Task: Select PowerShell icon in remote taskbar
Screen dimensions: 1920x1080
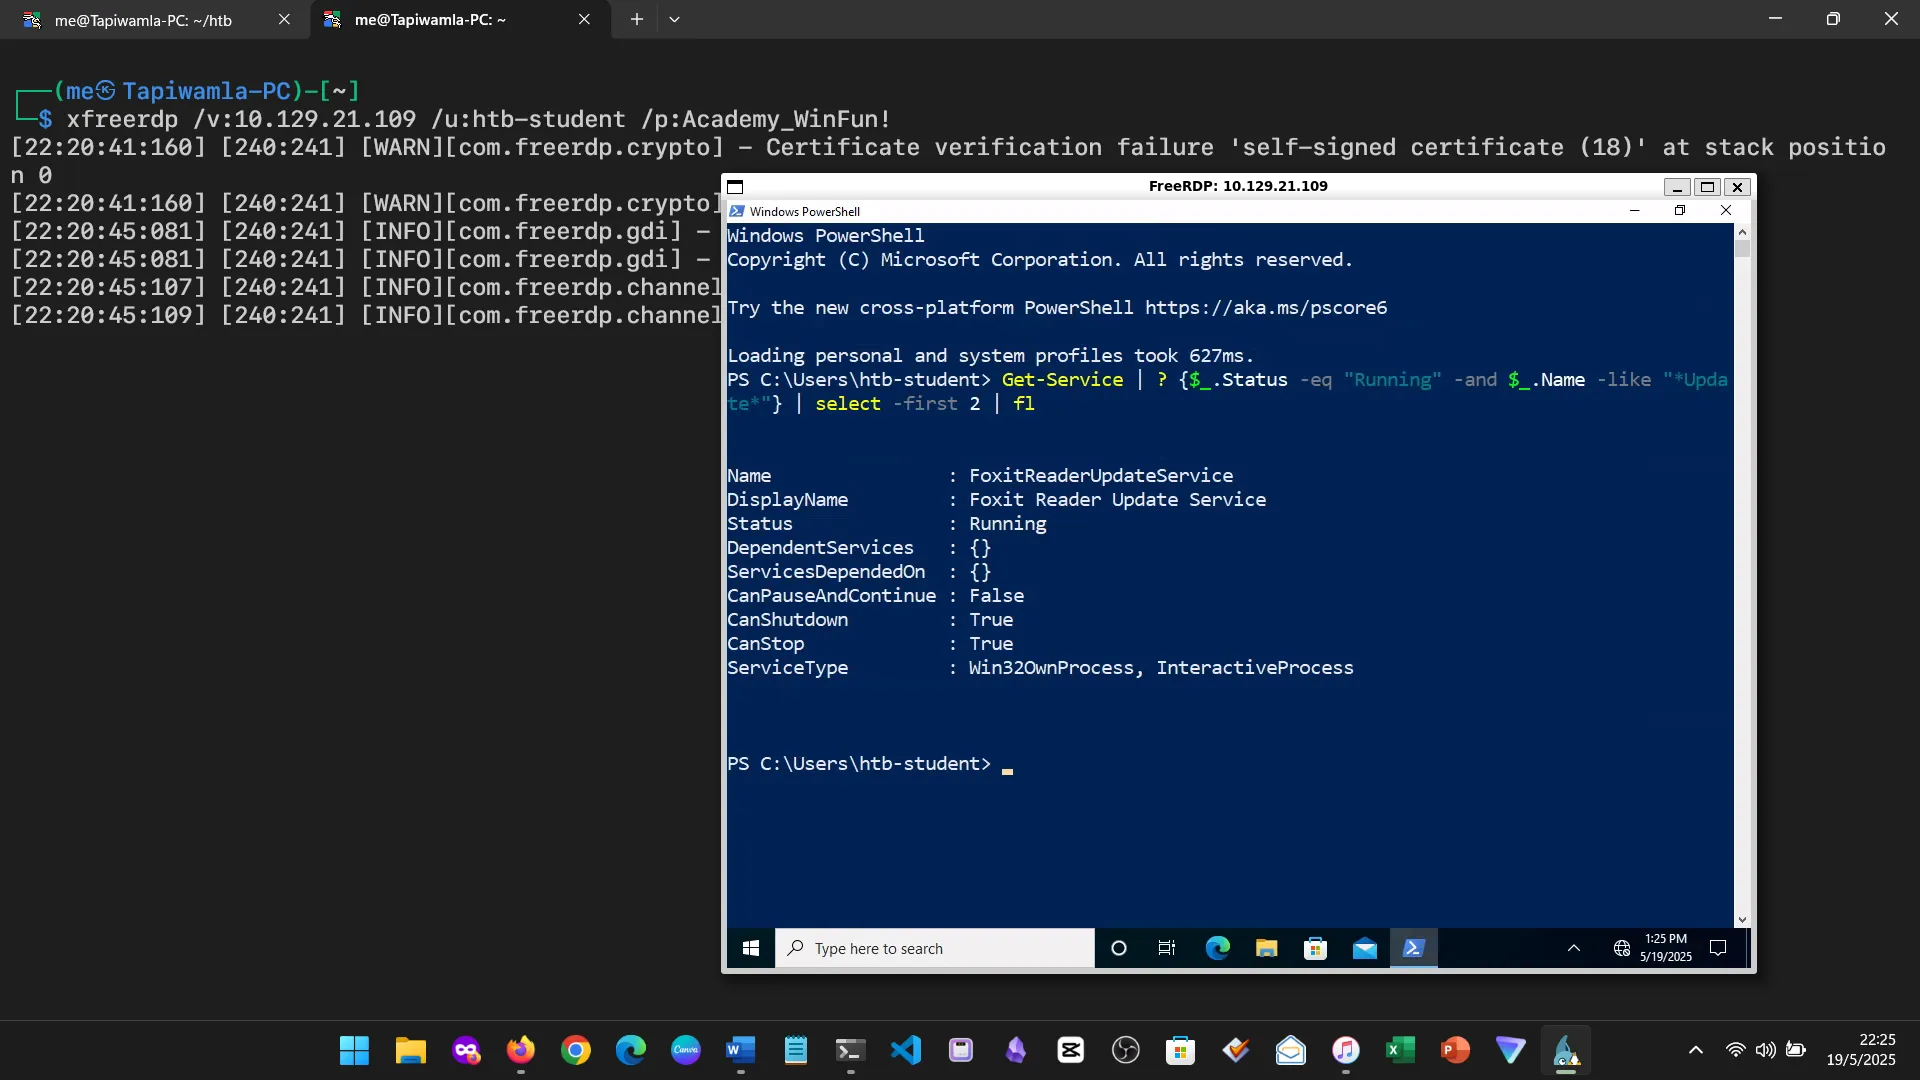Action: [x=1413, y=948]
